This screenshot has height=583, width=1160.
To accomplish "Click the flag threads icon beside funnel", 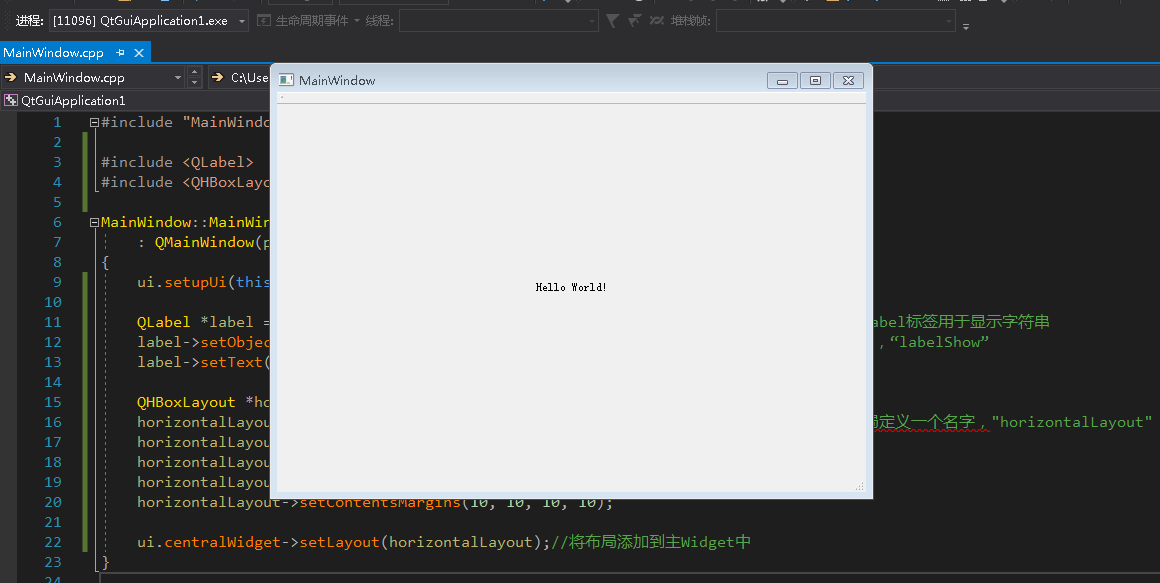I will [634, 21].
